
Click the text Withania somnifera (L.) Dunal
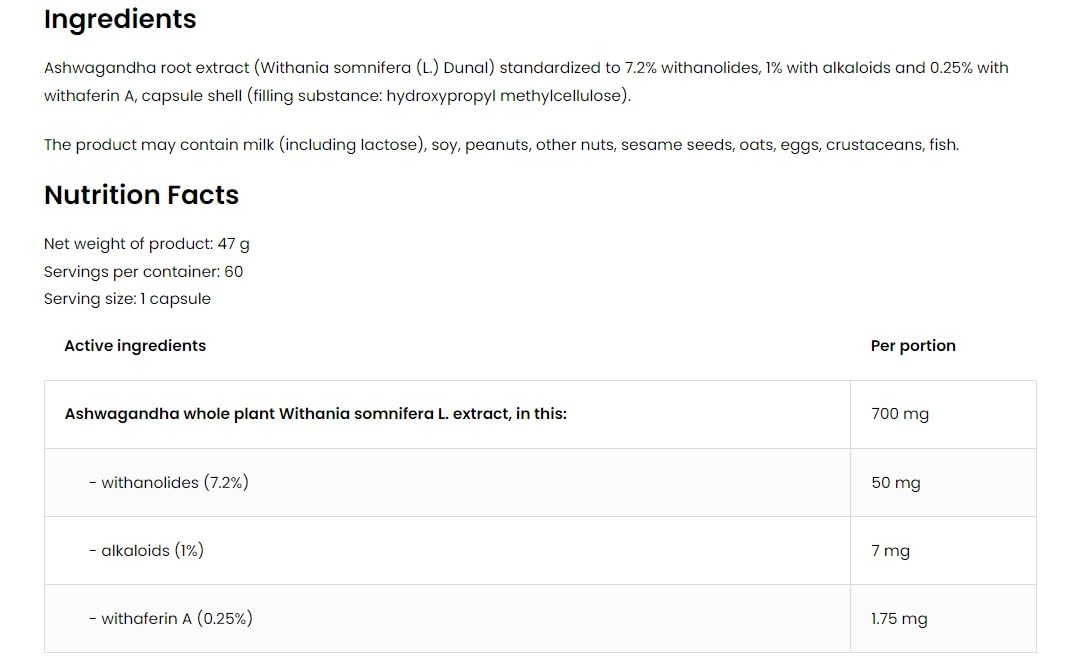(x=375, y=68)
